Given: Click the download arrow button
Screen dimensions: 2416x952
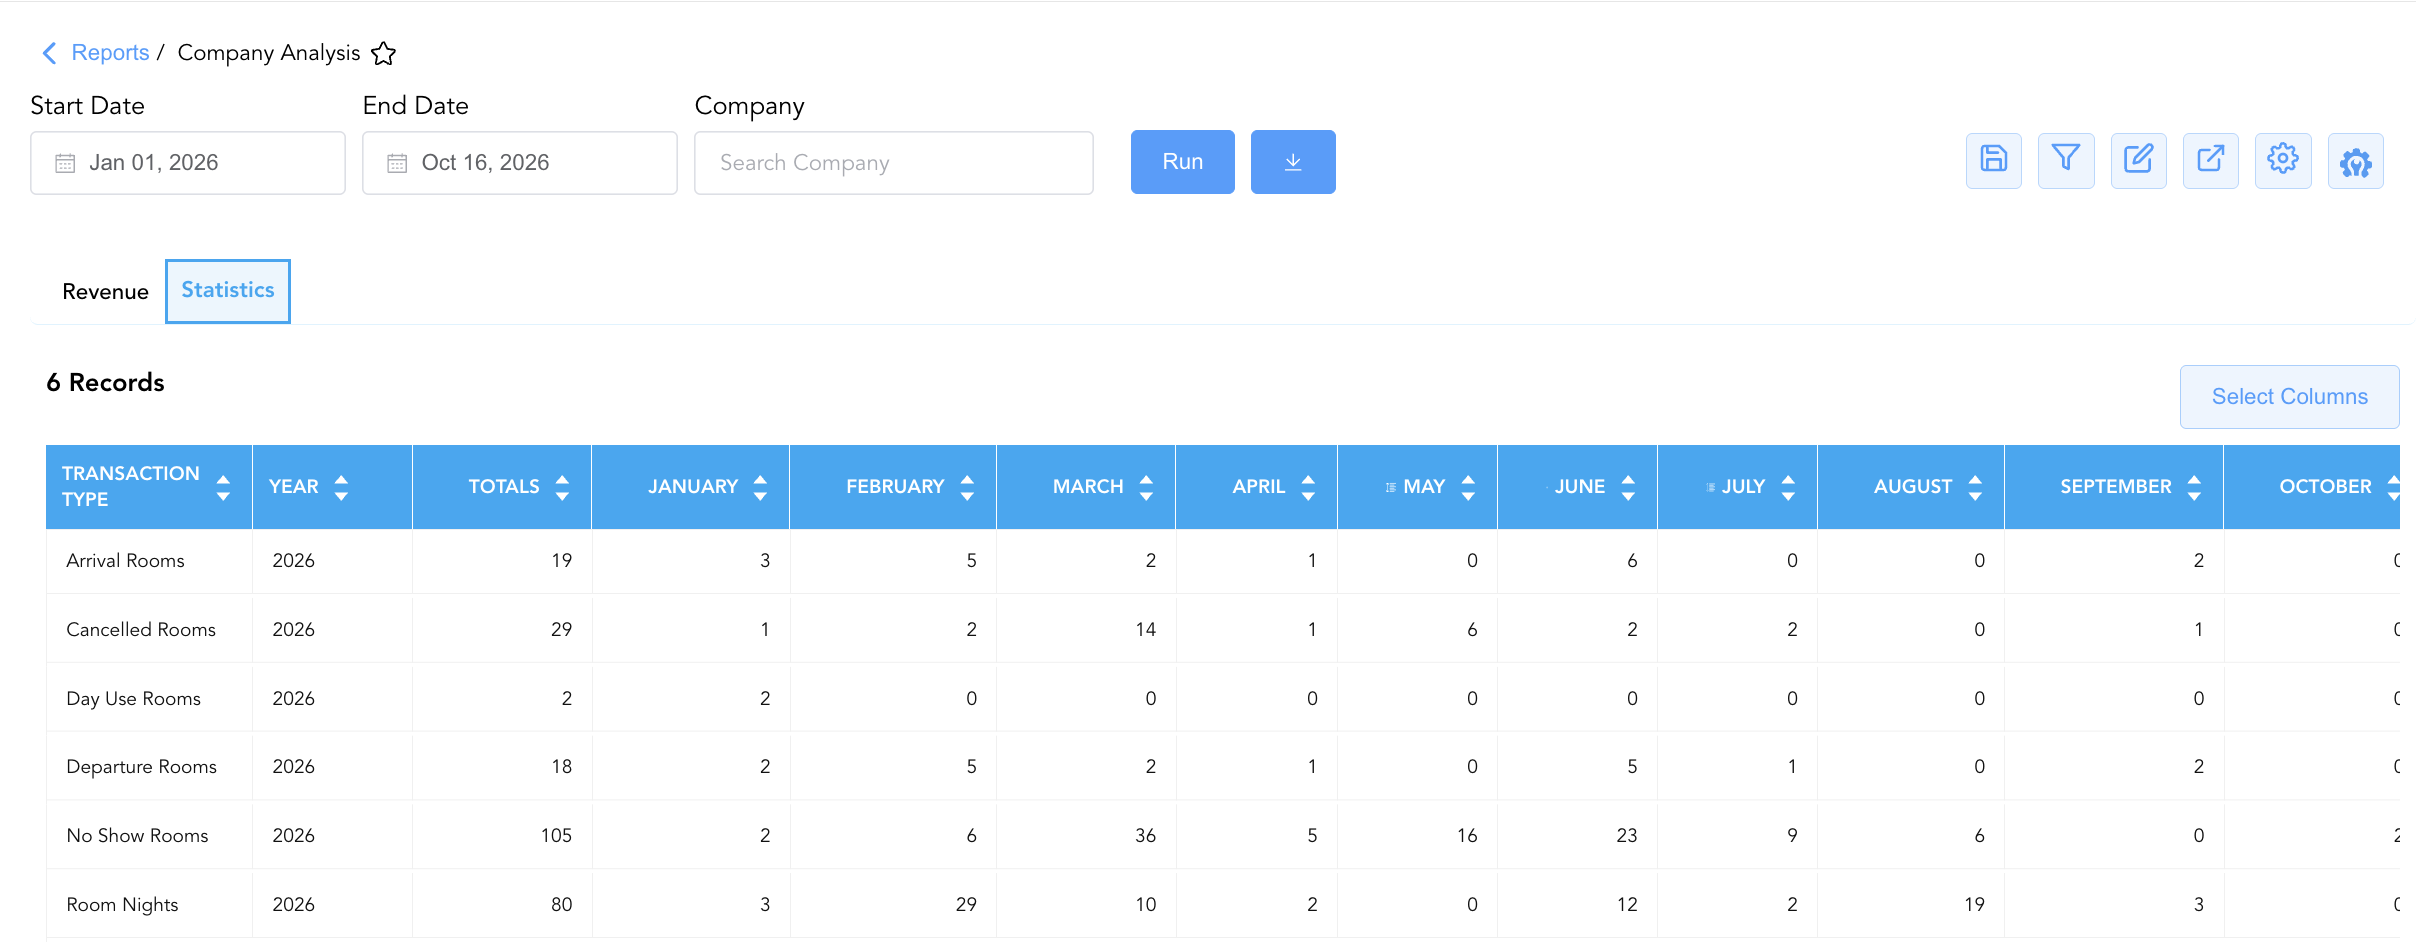Looking at the screenshot, I should tap(1293, 162).
